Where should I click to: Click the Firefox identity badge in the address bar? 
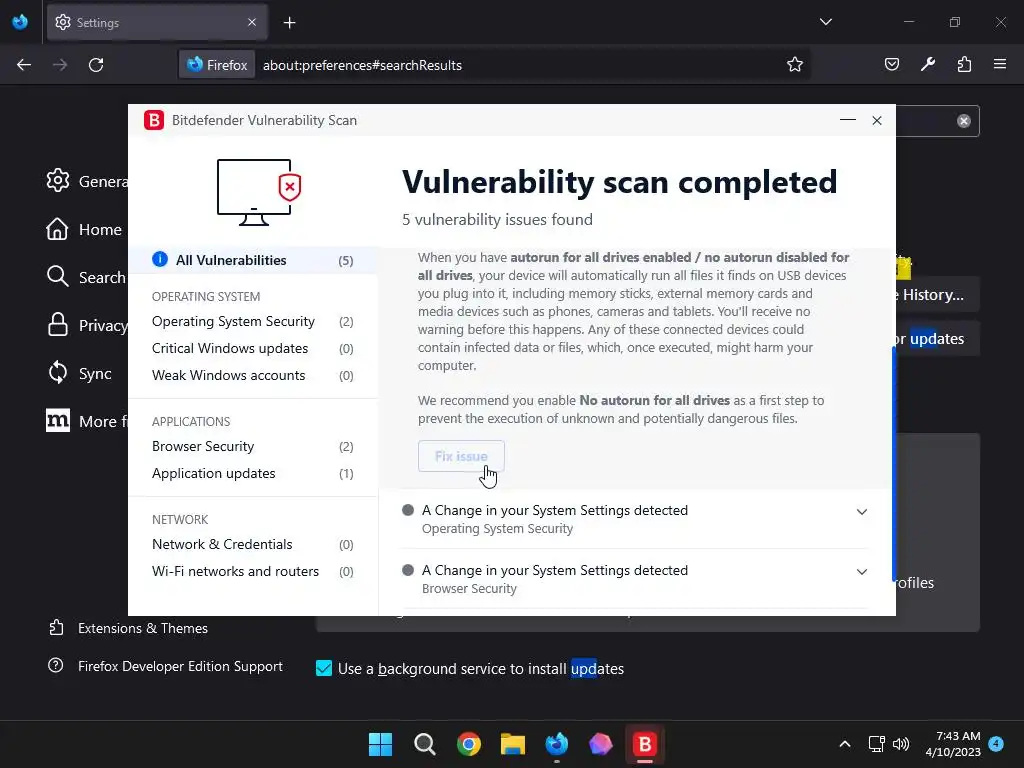[x=217, y=65]
